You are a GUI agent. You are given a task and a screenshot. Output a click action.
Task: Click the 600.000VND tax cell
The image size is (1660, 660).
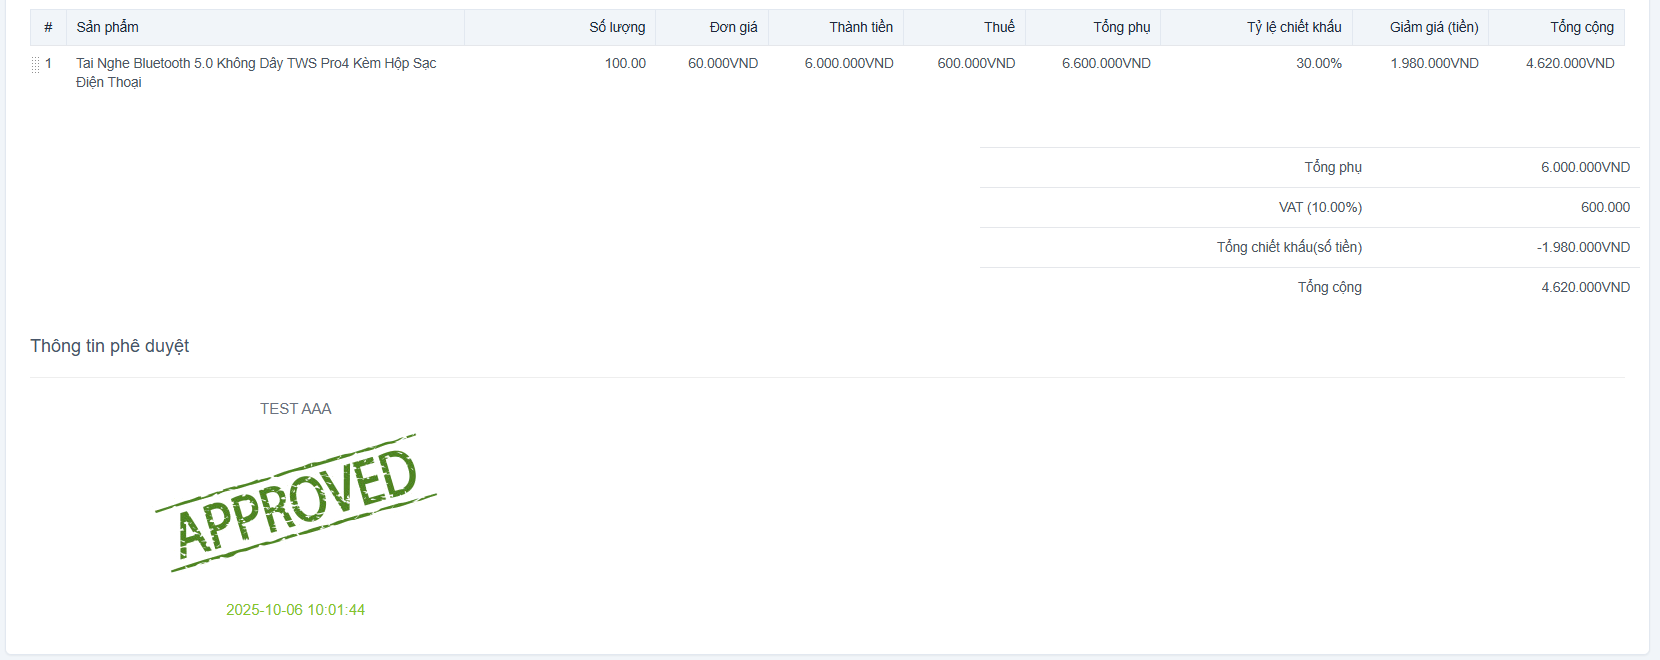(x=976, y=63)
